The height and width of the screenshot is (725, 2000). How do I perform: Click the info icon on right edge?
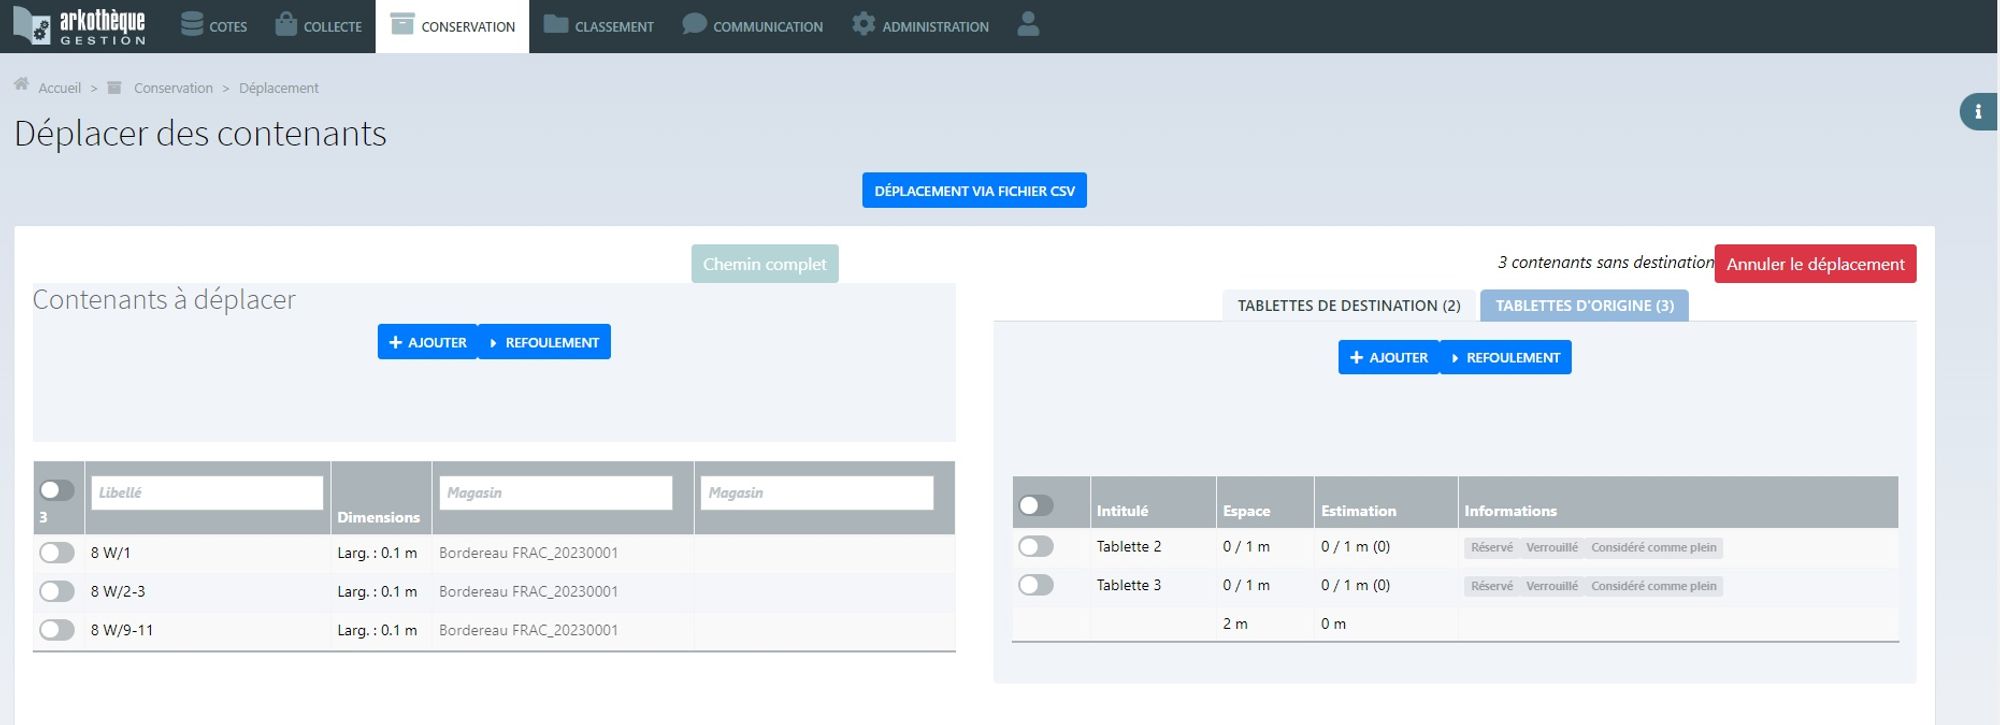[x=1977, y=112]
